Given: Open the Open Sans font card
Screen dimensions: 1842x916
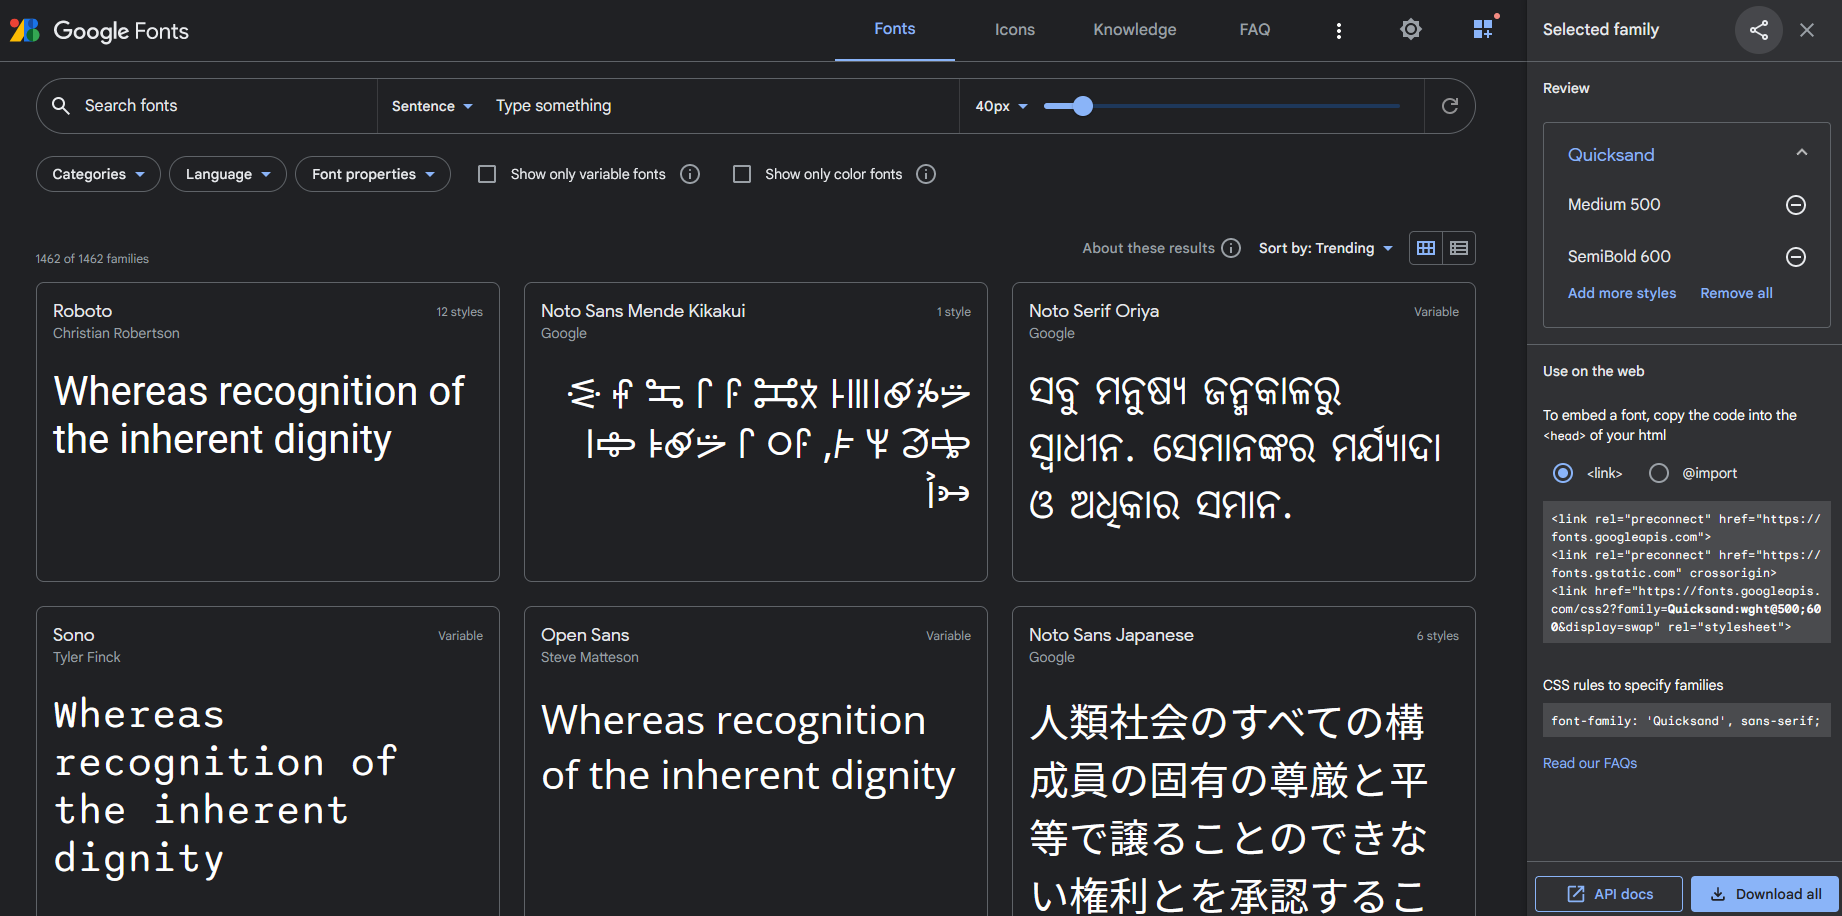Looking at the screenshot, I should pyautogui.click(x=756, y=761).
